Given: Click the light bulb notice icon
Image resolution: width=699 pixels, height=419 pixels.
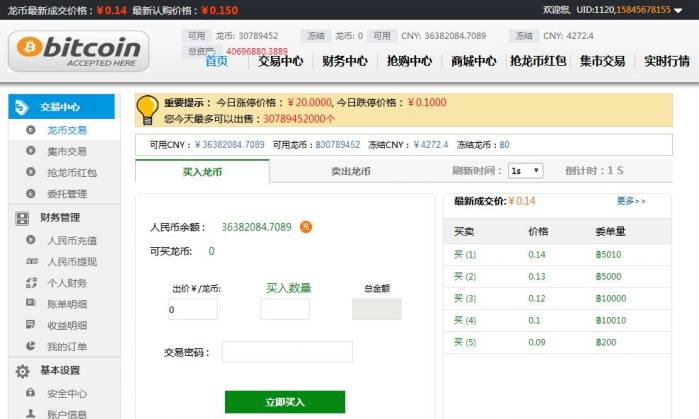Looking at the screenshot, I should tap(147, 108).
